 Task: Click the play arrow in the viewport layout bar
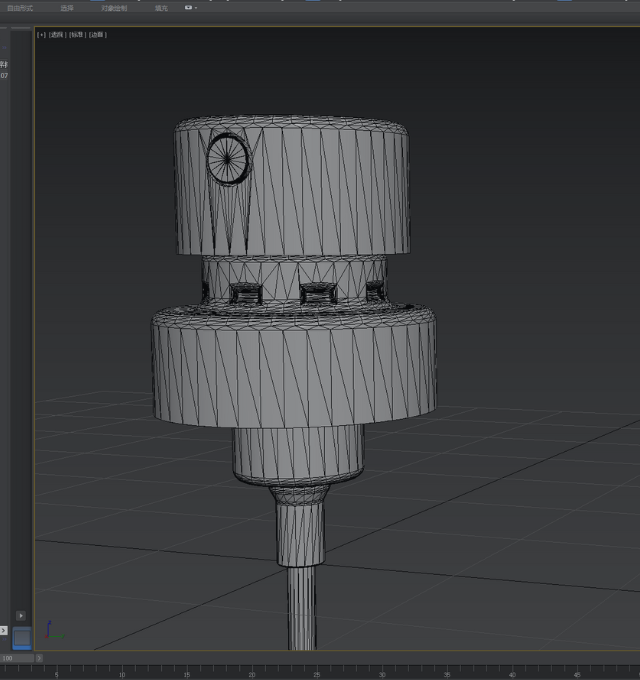click(x=21, y=615)
